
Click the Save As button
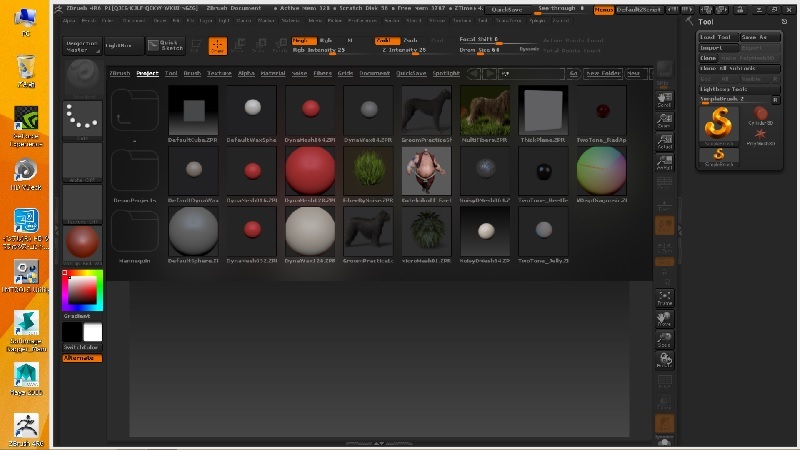click(760, 37)
